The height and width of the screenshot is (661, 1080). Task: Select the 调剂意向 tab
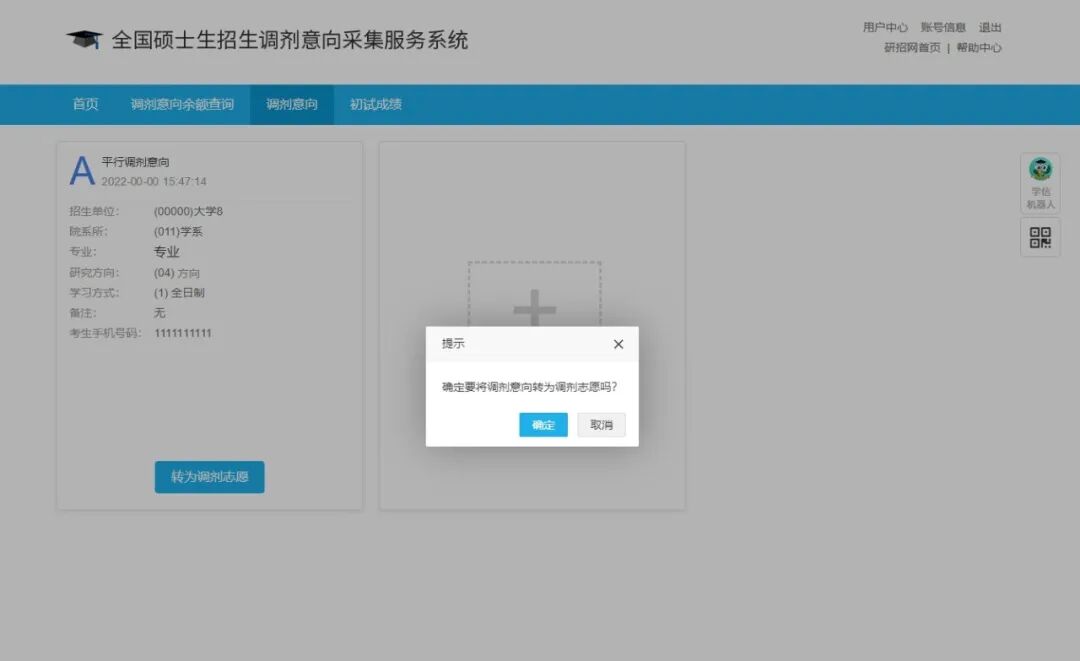(x=290, y=104)
